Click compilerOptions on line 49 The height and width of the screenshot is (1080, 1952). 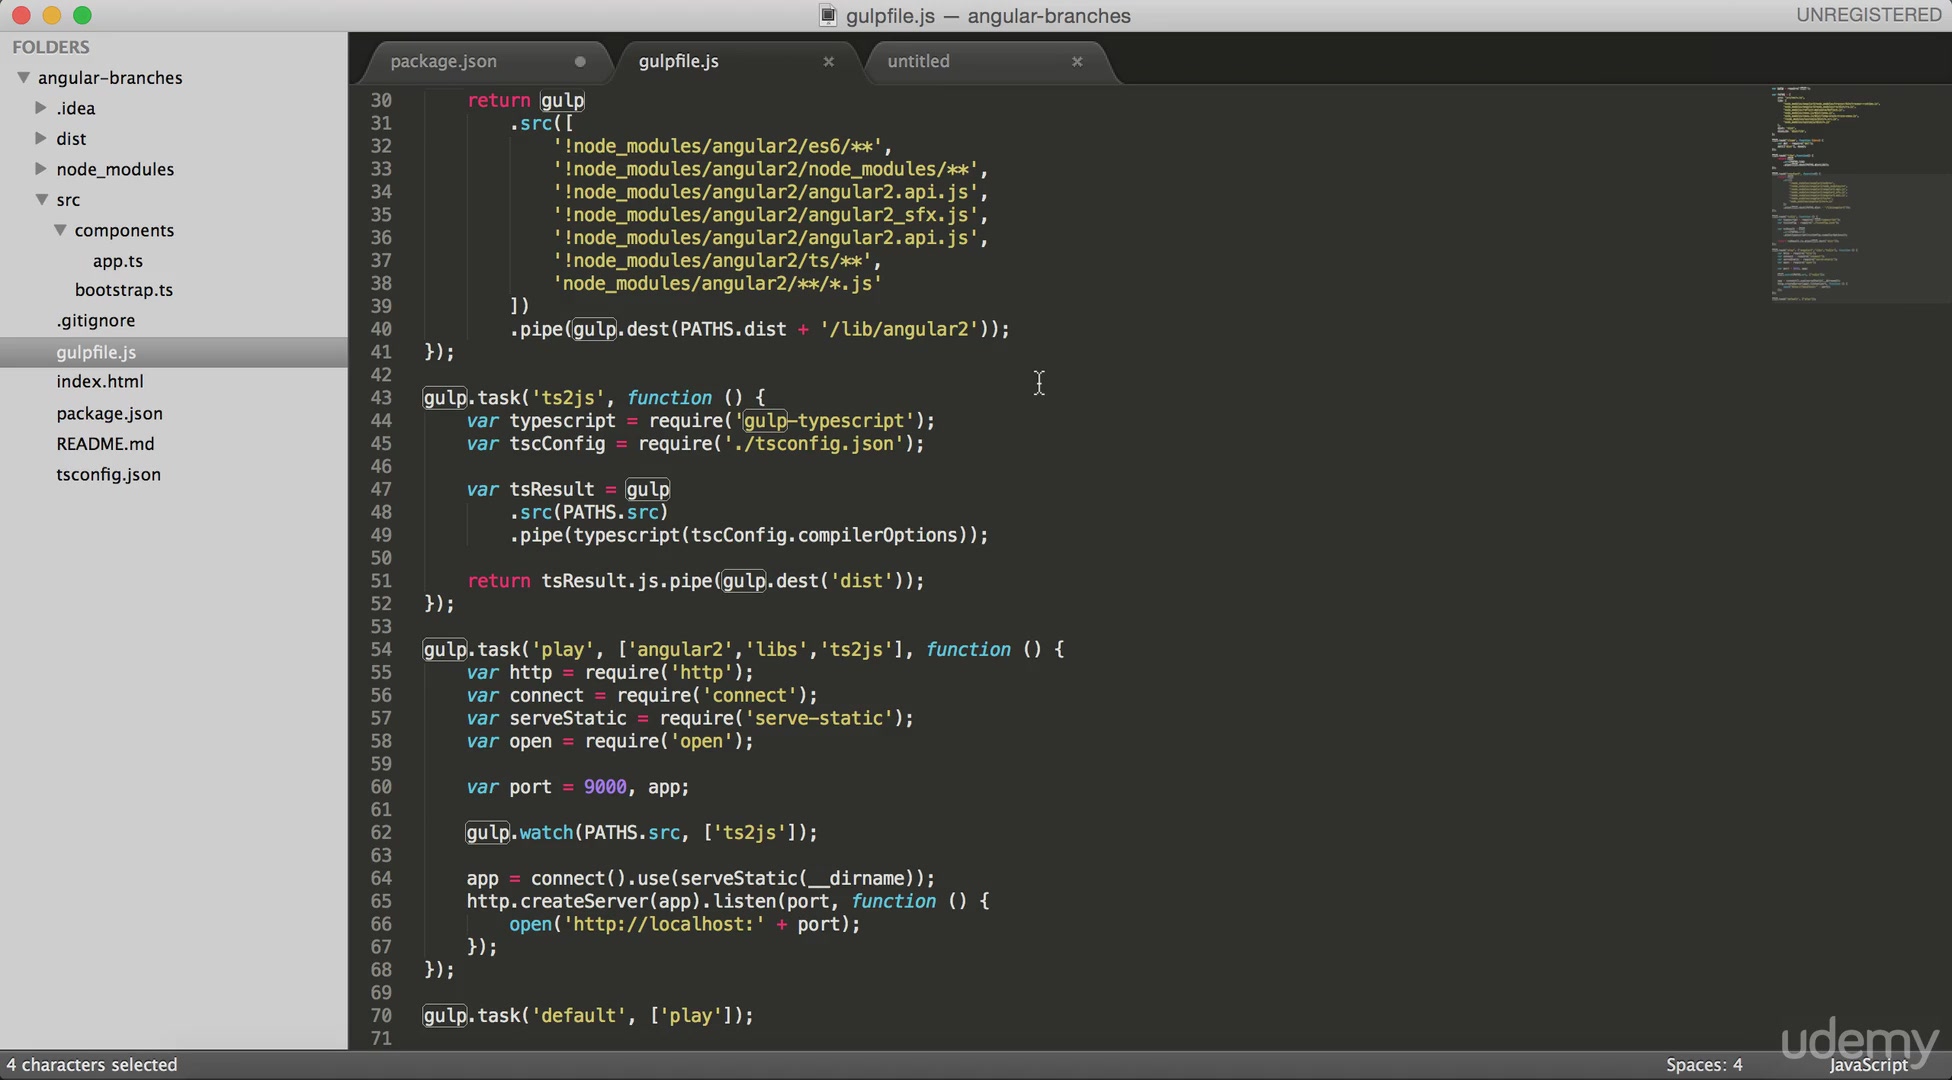click(878, 536)
